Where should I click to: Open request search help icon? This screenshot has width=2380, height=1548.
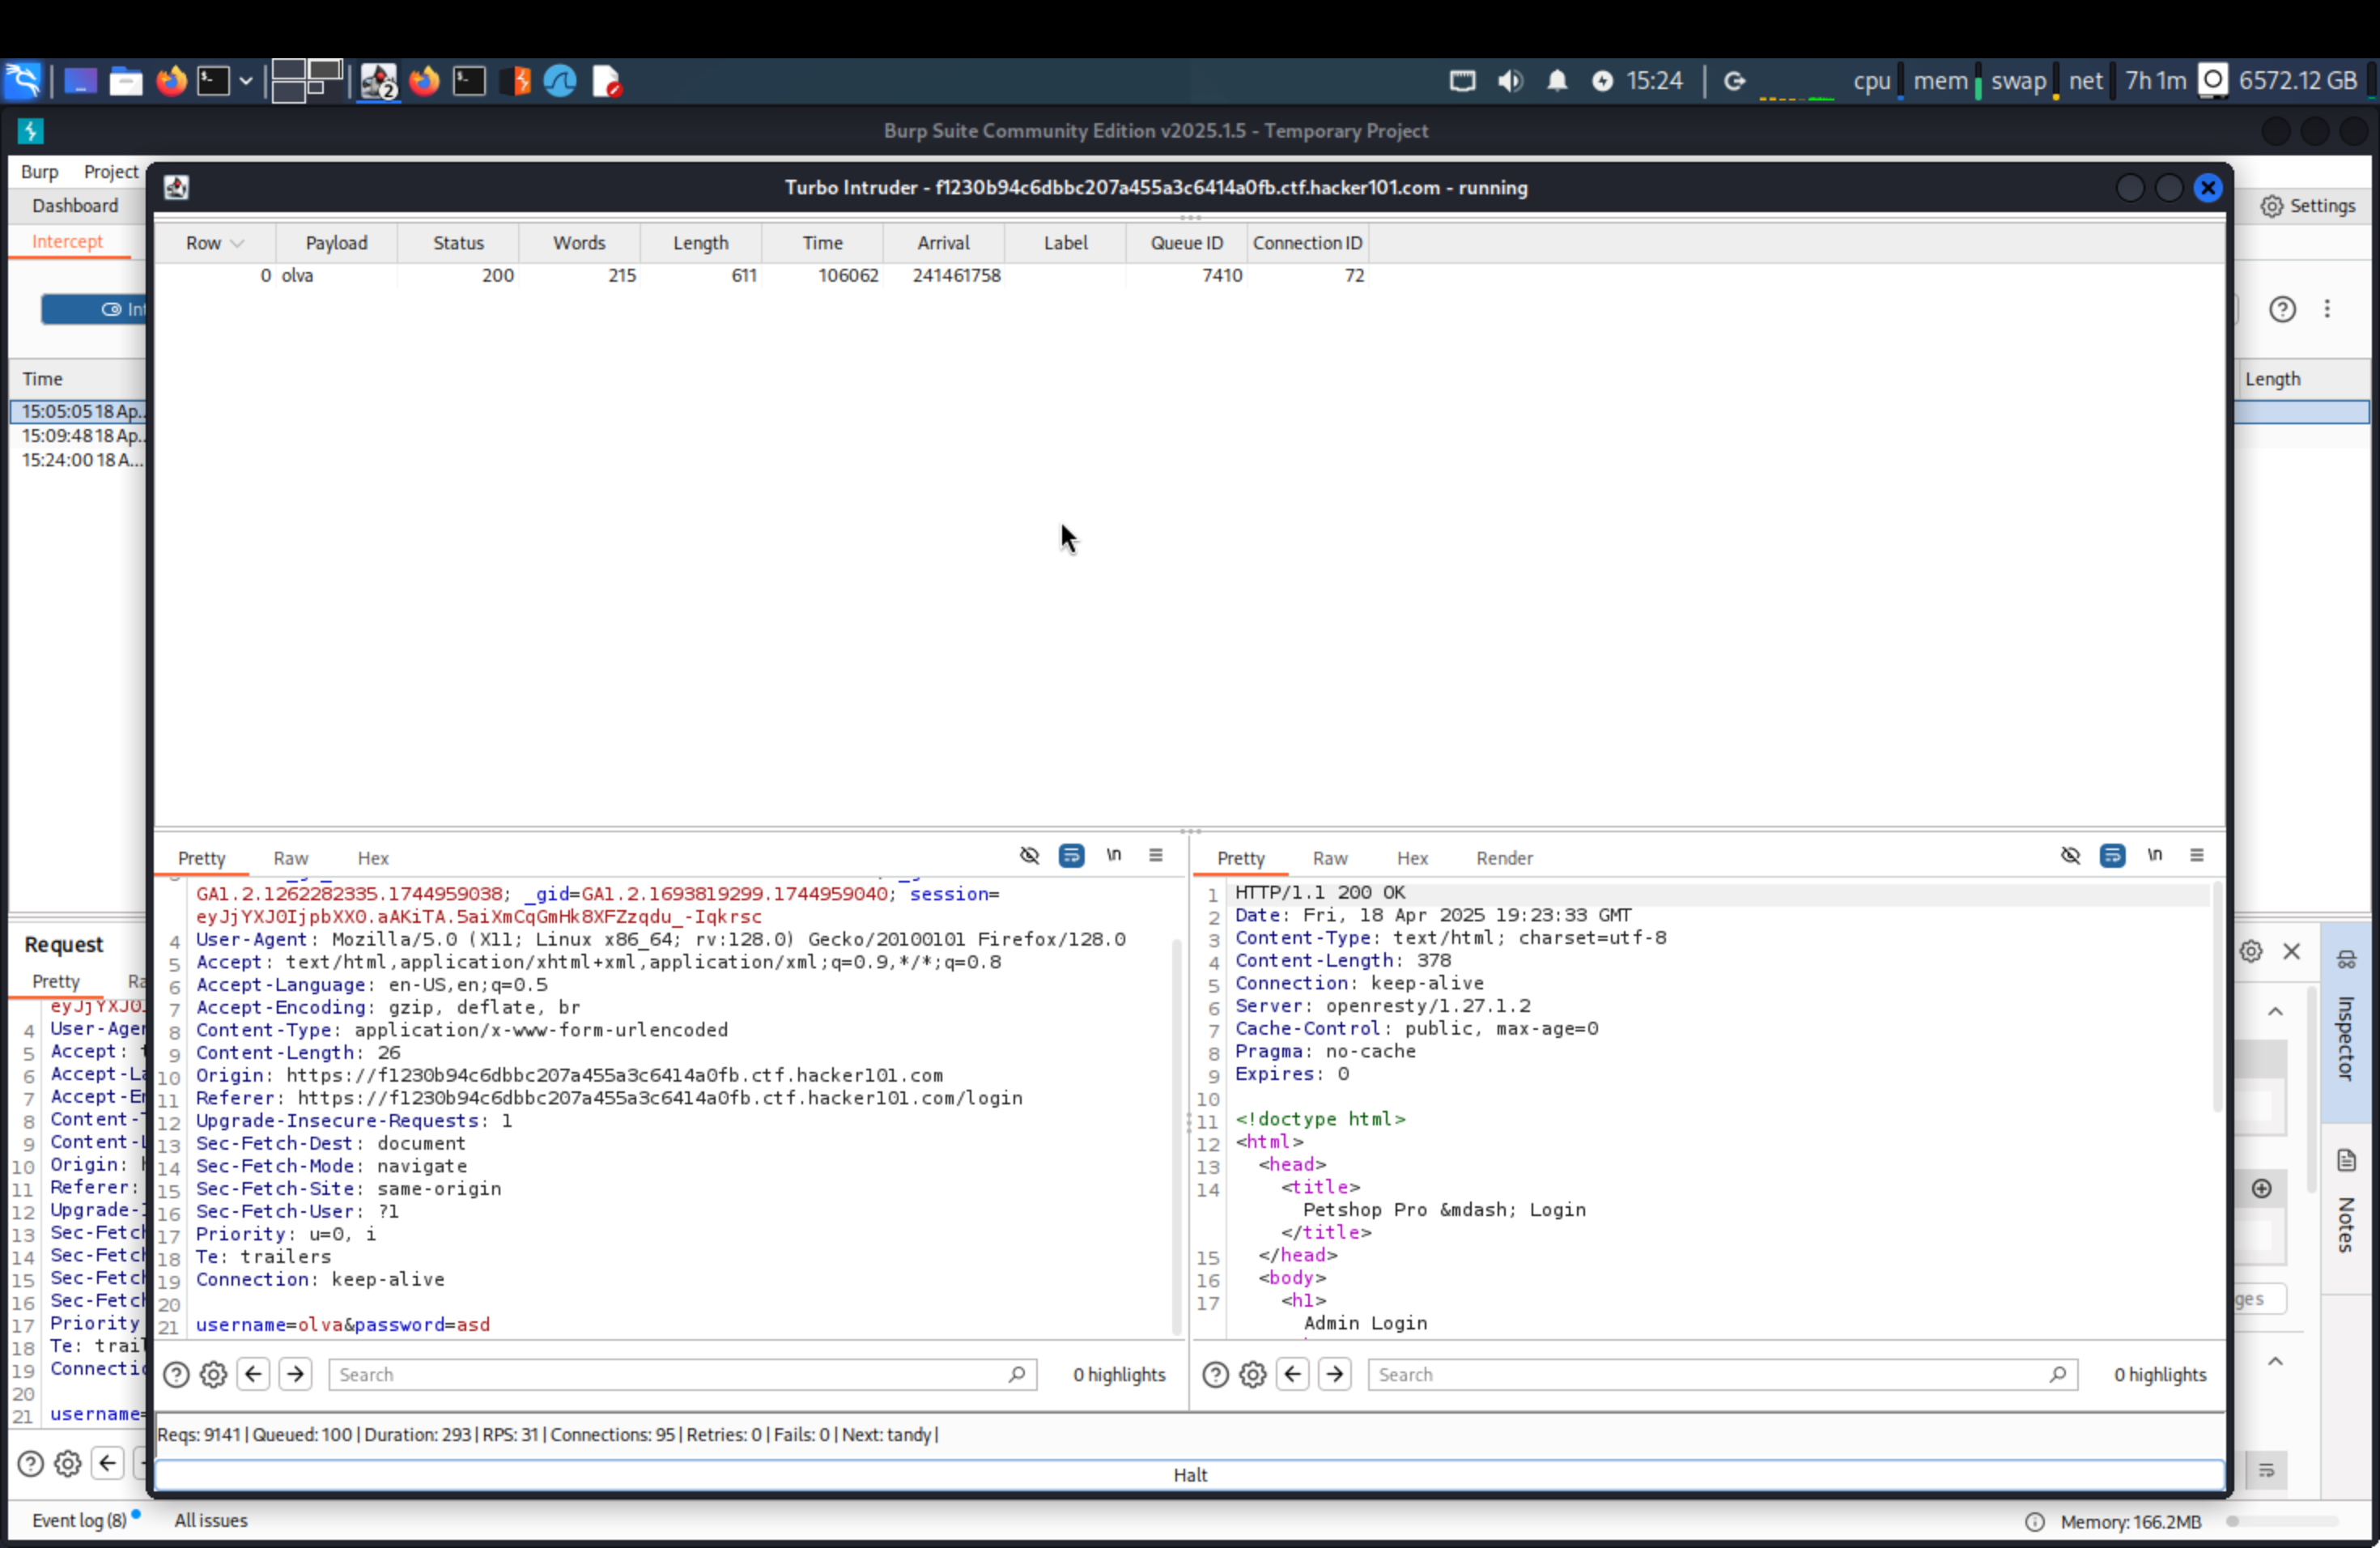click(176, 1375)
